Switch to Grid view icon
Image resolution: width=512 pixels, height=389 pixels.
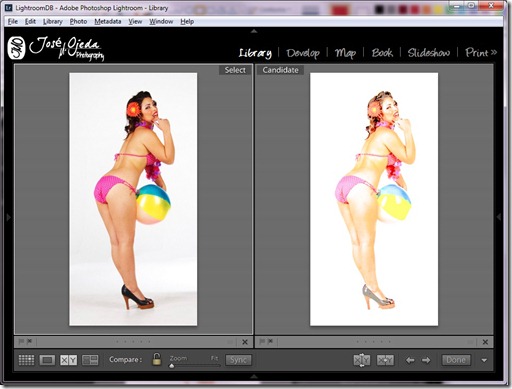(x=26, y=360)
